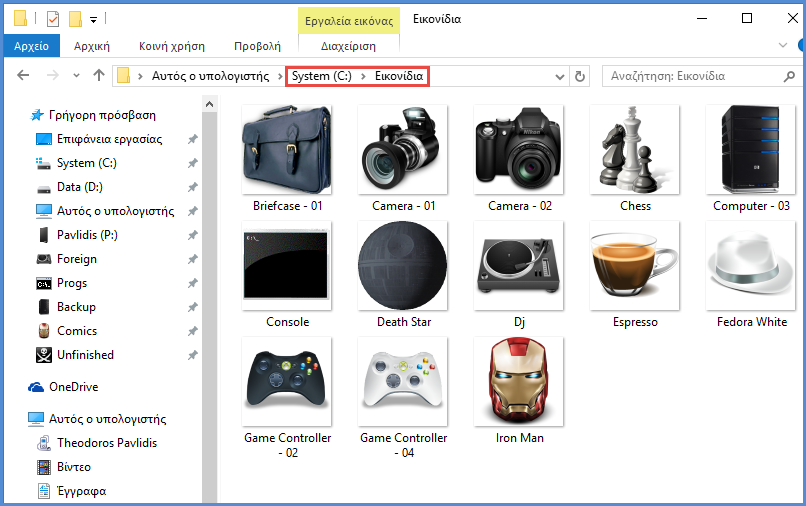The height and width of the screenshot is (506, 806).
Task: Click System (C:) in the address path
Action: 322,76
